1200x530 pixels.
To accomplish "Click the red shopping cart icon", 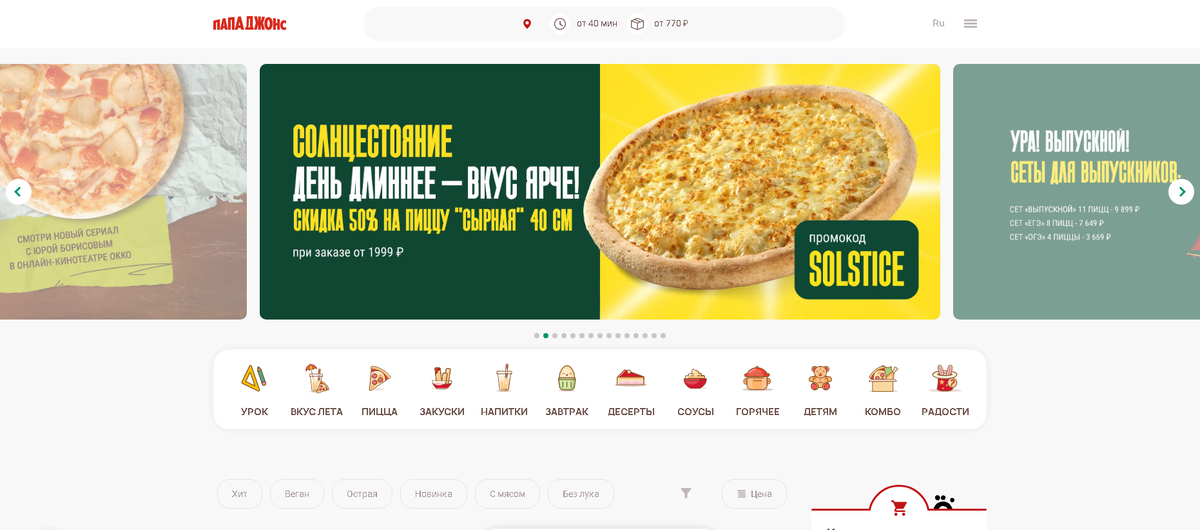I will pyautogui.click(x=899, y=508).
